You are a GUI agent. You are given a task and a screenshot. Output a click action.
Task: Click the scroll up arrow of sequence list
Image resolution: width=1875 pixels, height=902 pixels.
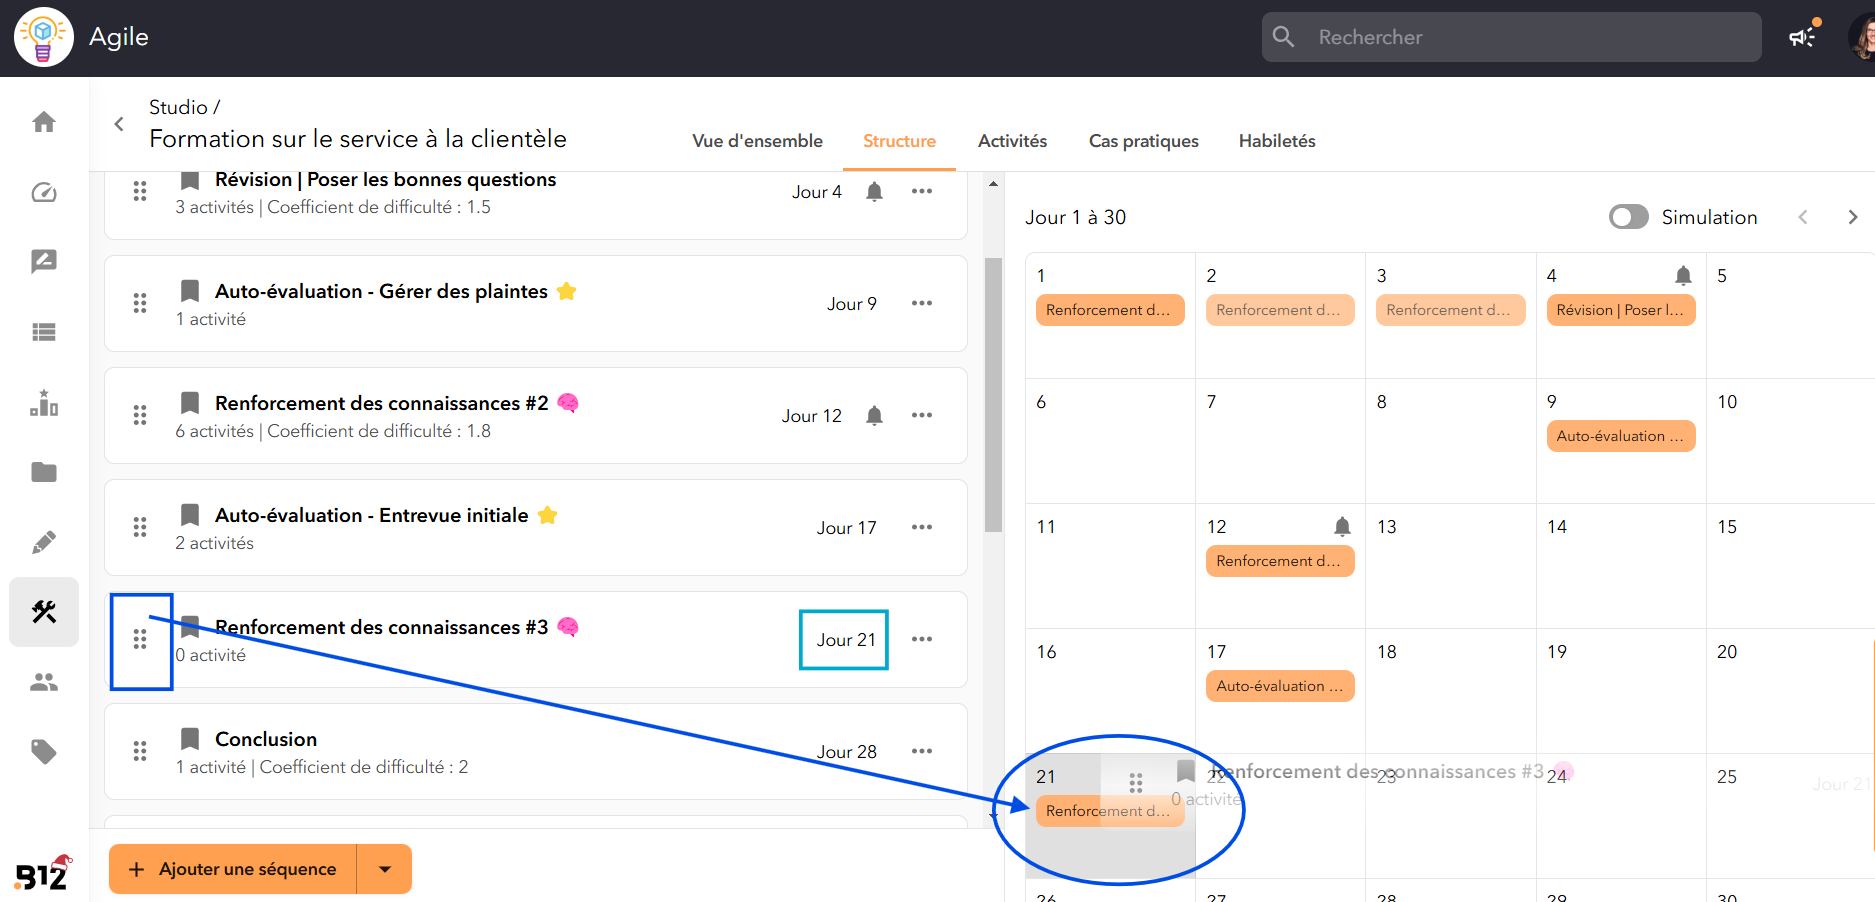[x=993, y=184]
